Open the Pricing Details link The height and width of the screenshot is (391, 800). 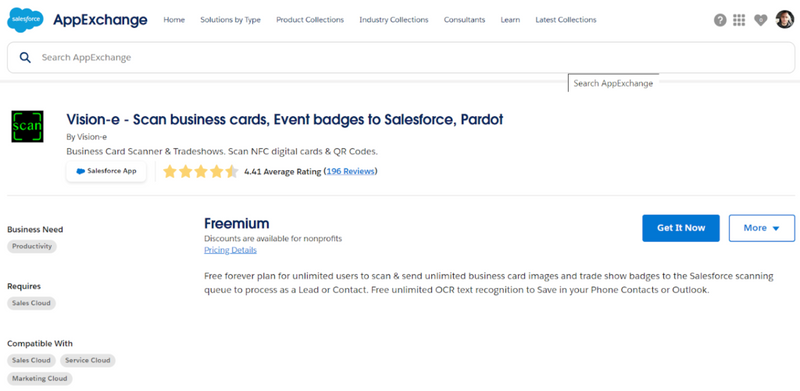230,250
